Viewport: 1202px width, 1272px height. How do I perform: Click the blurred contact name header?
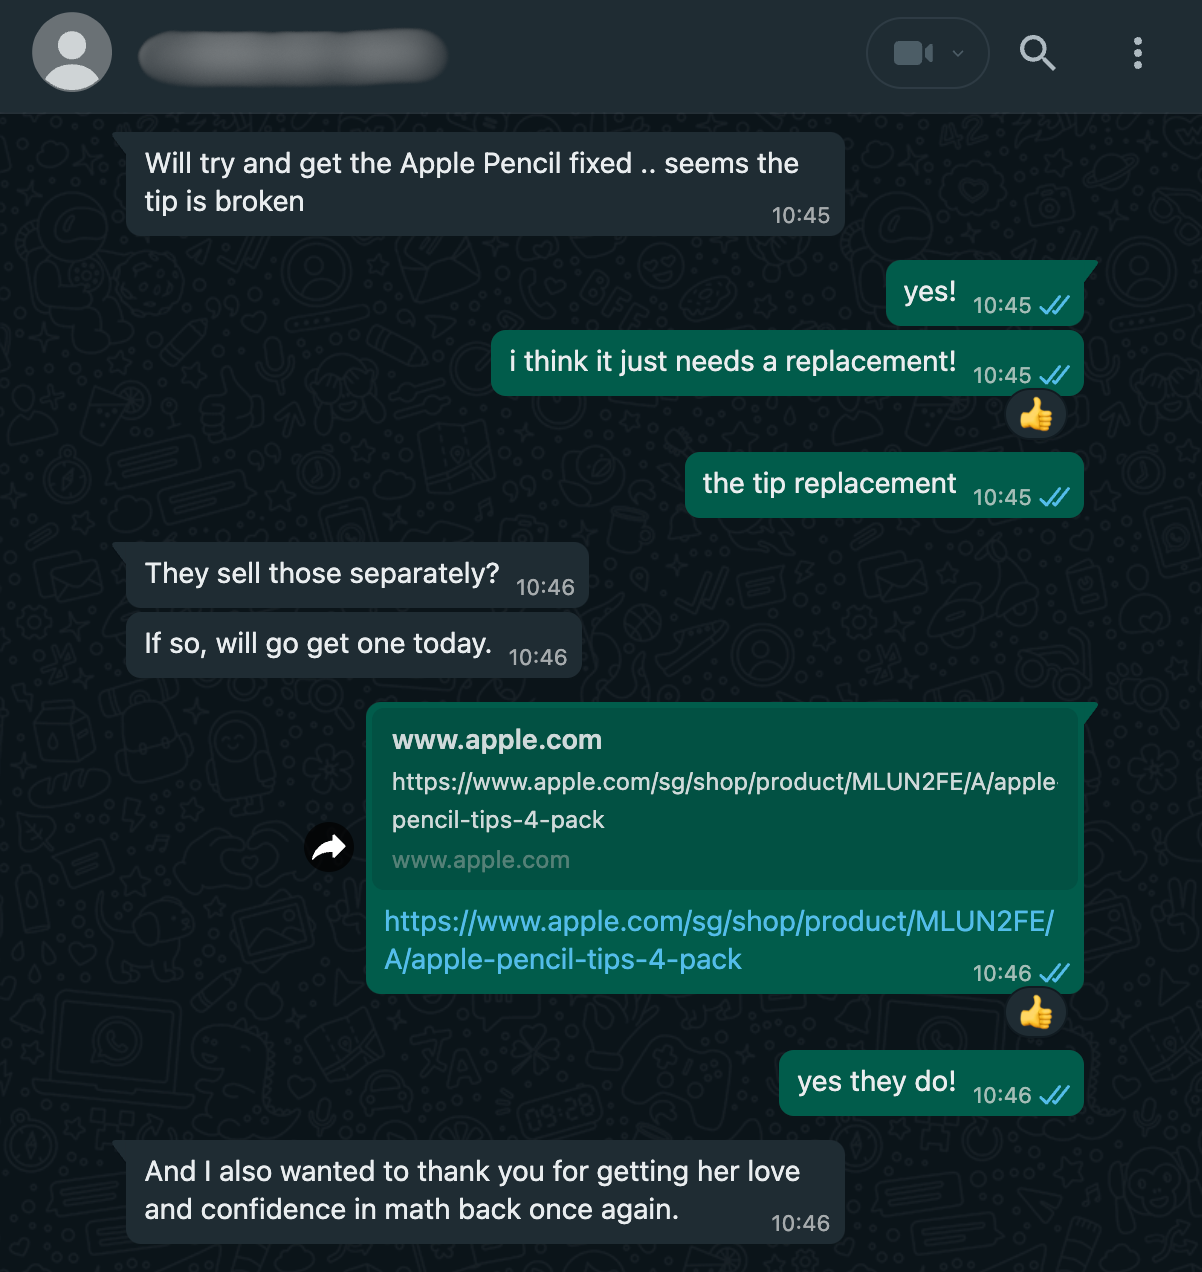click(292, 56)
